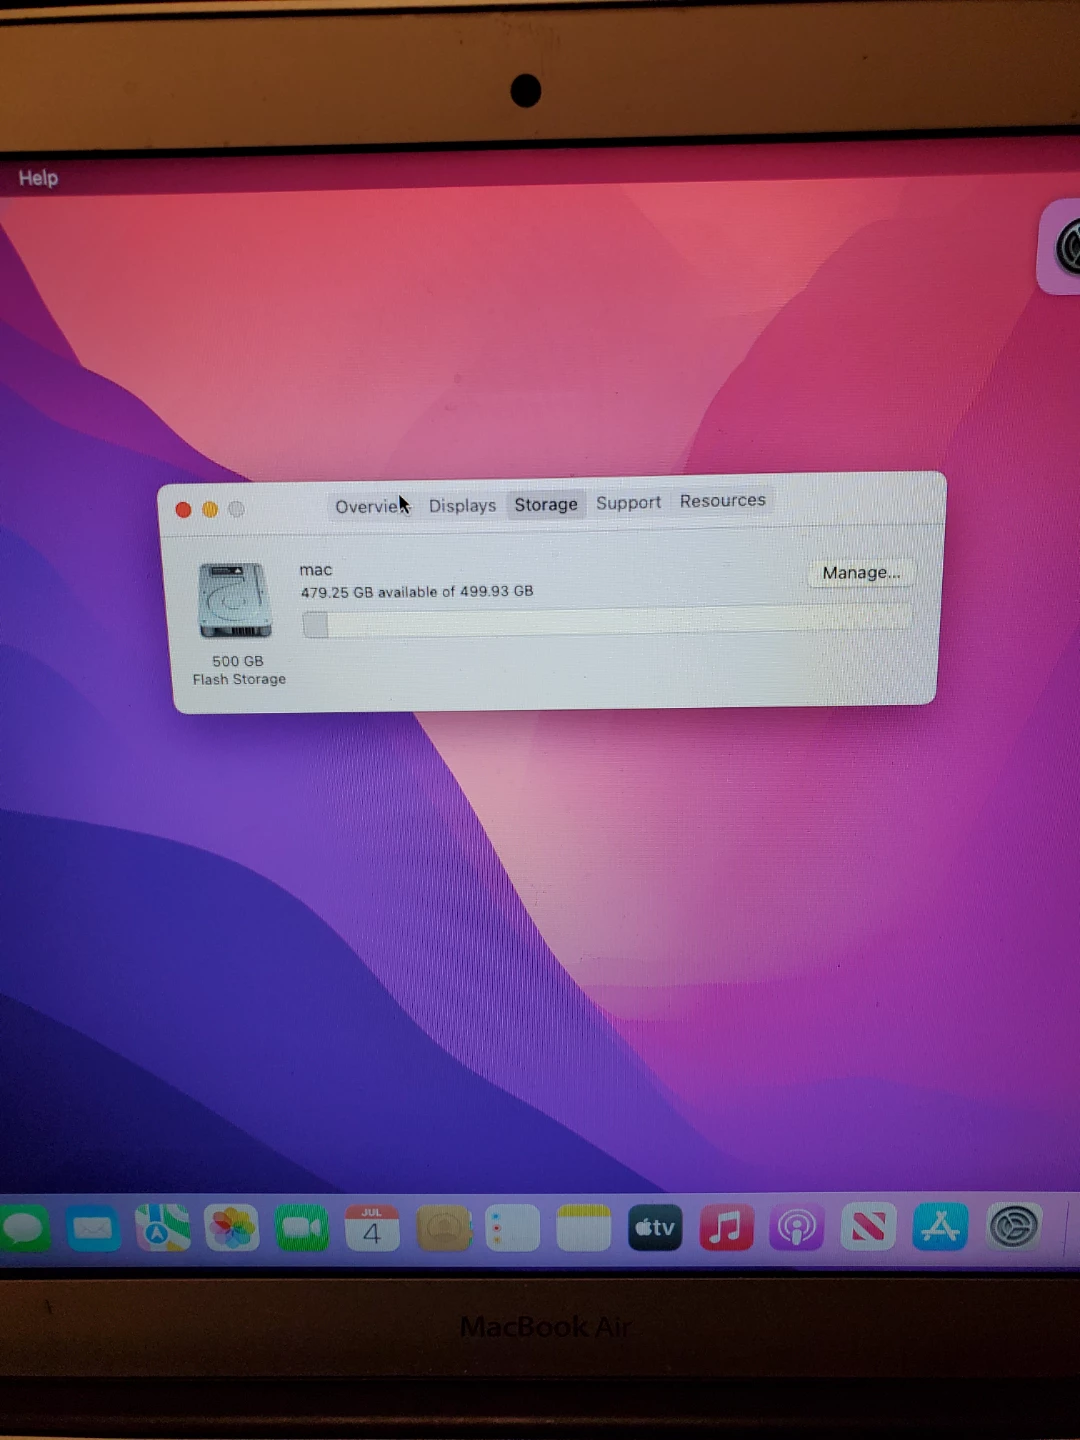The width and height of the screenshot is (1080, 1440).
Task: Open Notes from the Dock
Action: [x=583, y=1228]
